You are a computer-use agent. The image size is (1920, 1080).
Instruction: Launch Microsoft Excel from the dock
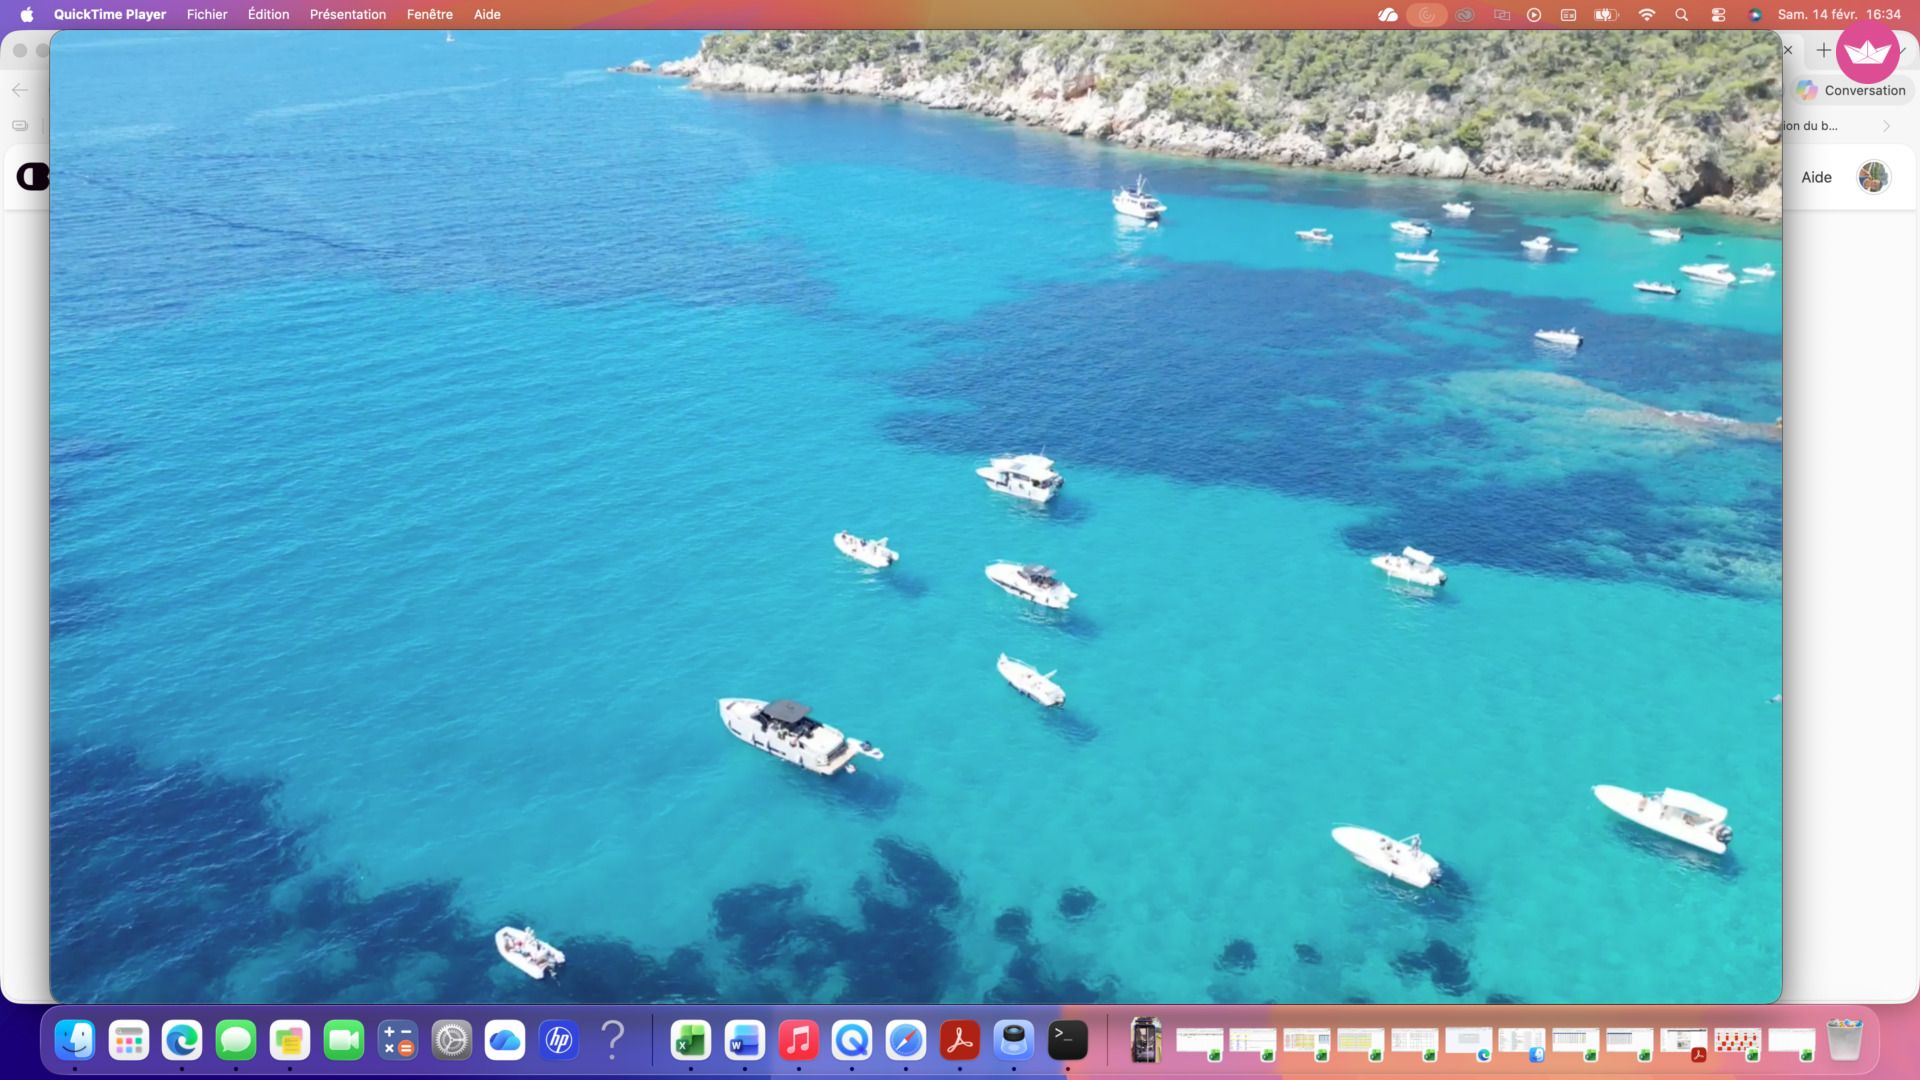click(690, 1041)
